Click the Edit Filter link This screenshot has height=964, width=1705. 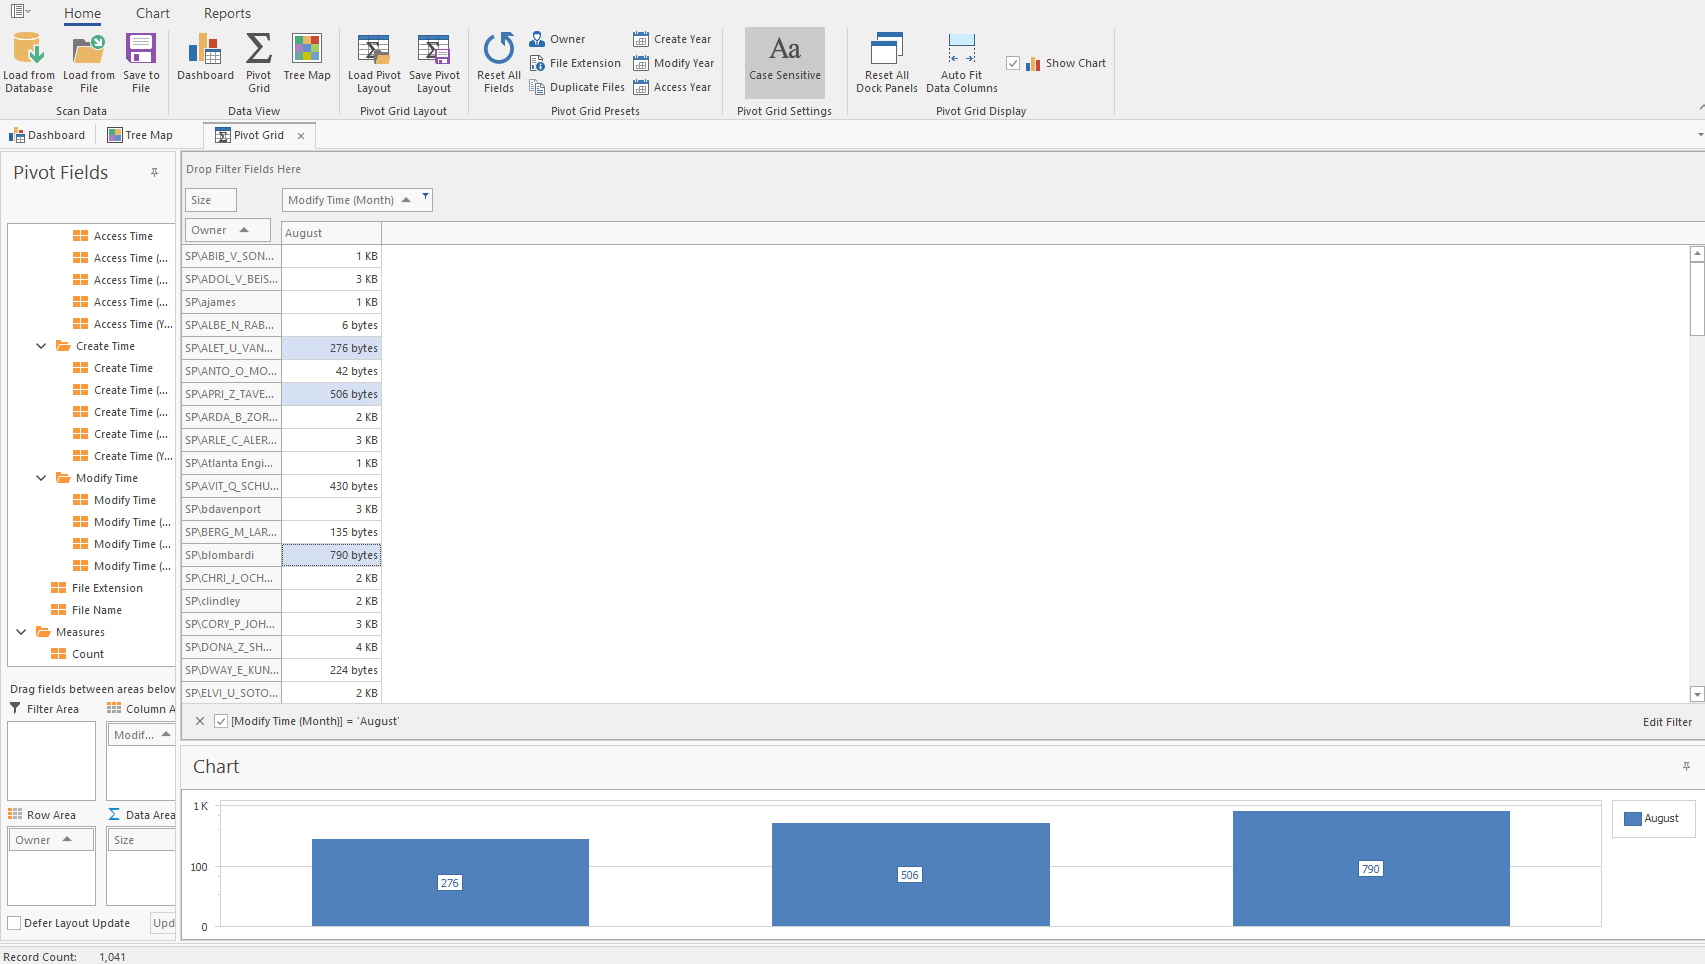pyautogui.click(x=1667, y=721)
